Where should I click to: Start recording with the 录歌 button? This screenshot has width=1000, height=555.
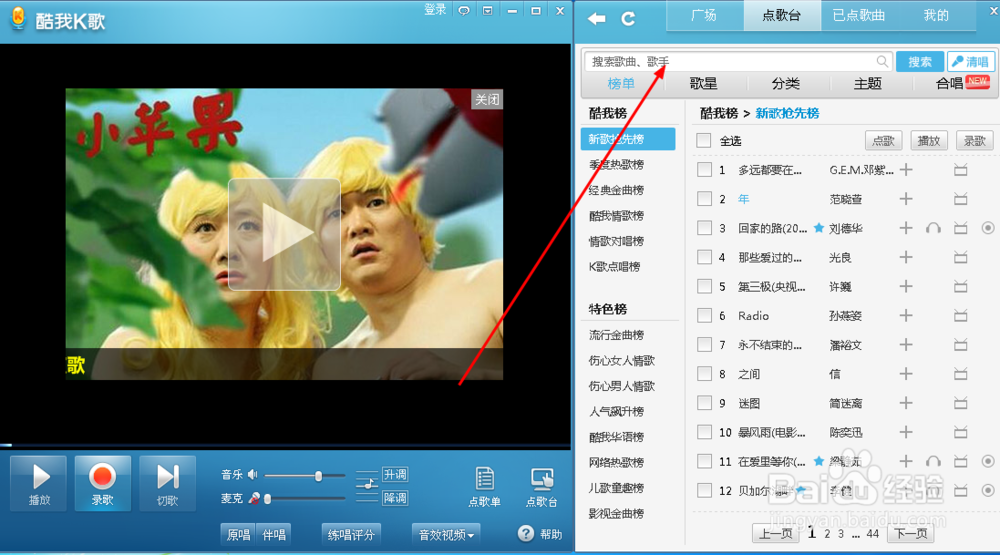102,484
